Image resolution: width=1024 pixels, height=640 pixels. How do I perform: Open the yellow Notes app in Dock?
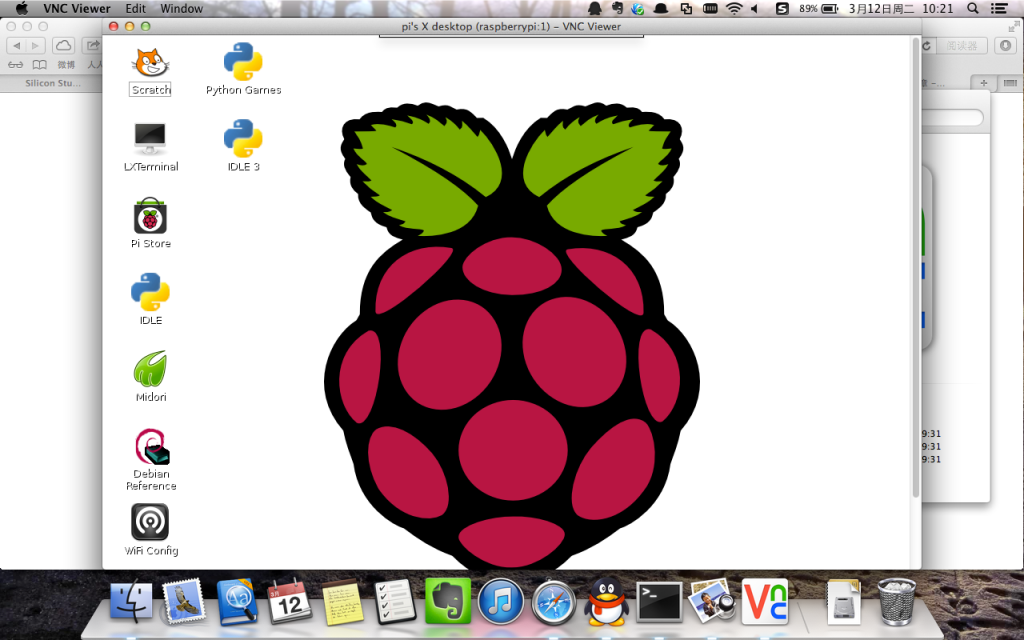(x=342, y=602)
